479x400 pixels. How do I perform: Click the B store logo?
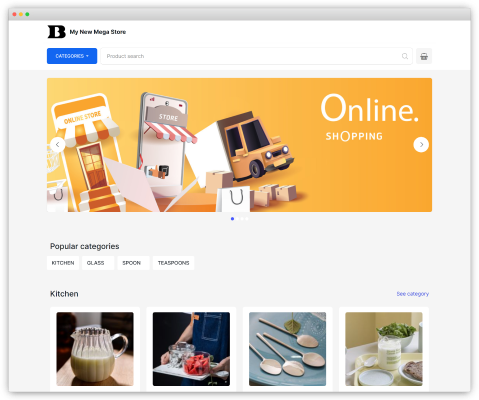56,32
